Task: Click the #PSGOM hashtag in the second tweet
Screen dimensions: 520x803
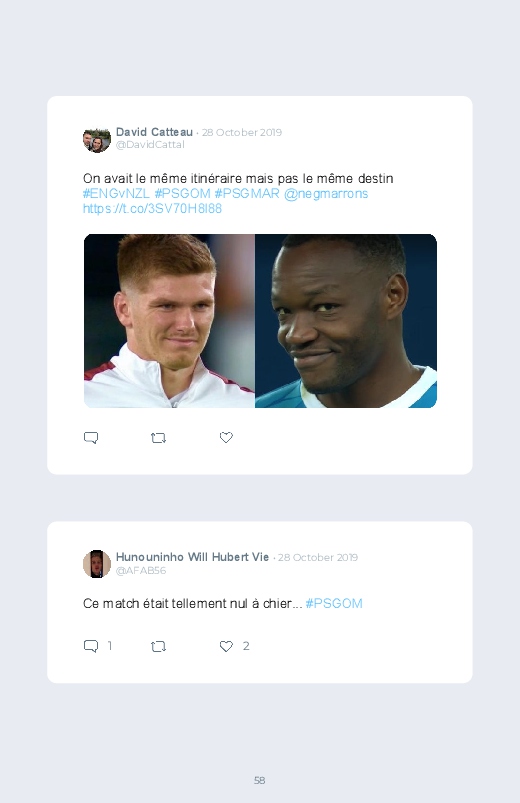Action: 334,603
